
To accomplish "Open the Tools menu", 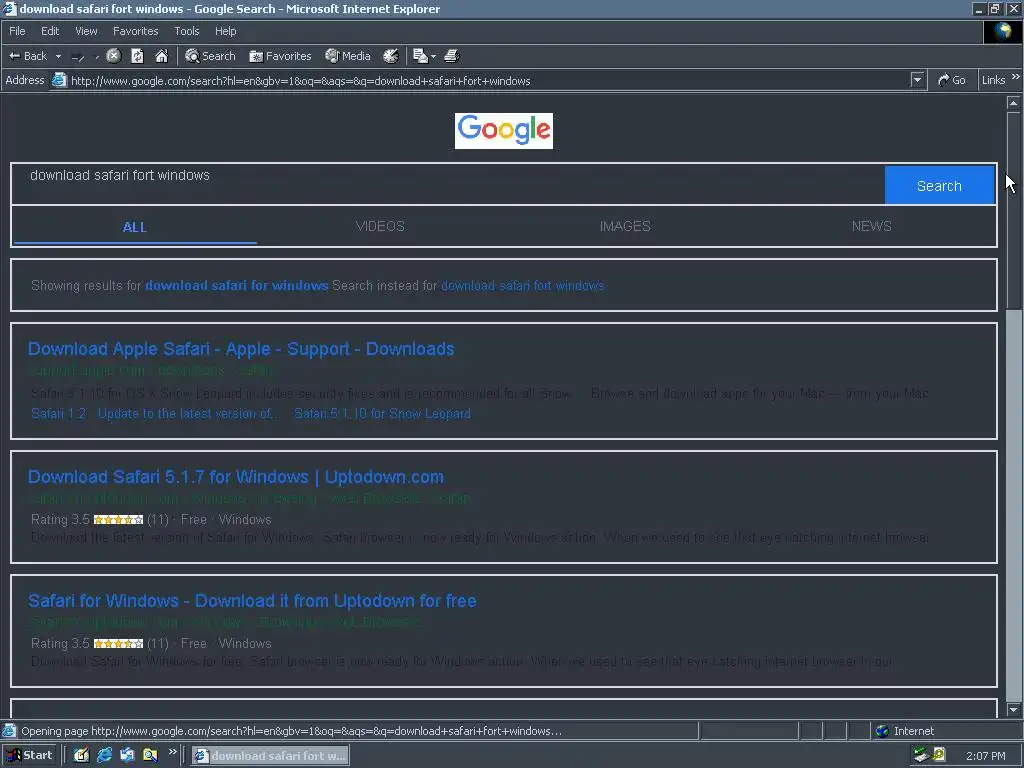I will tap(186, 31).
